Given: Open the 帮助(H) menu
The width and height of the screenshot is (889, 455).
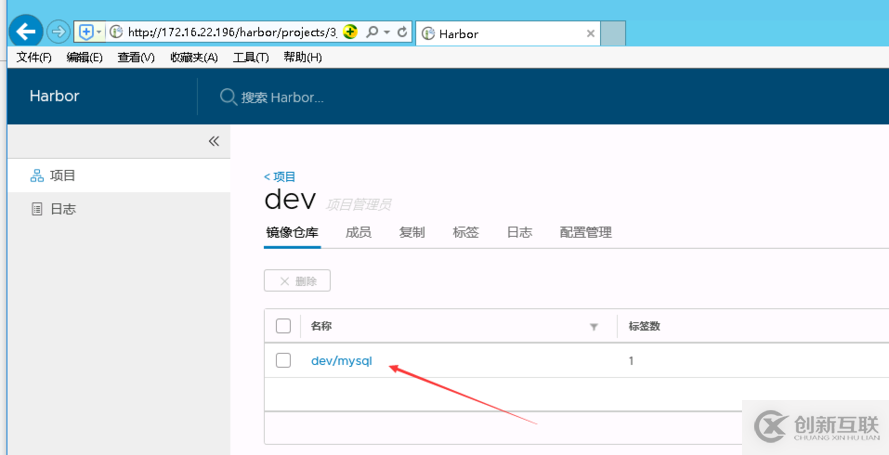Looking at the screenshot, I should pyautogui.click(x=303, y=57).
